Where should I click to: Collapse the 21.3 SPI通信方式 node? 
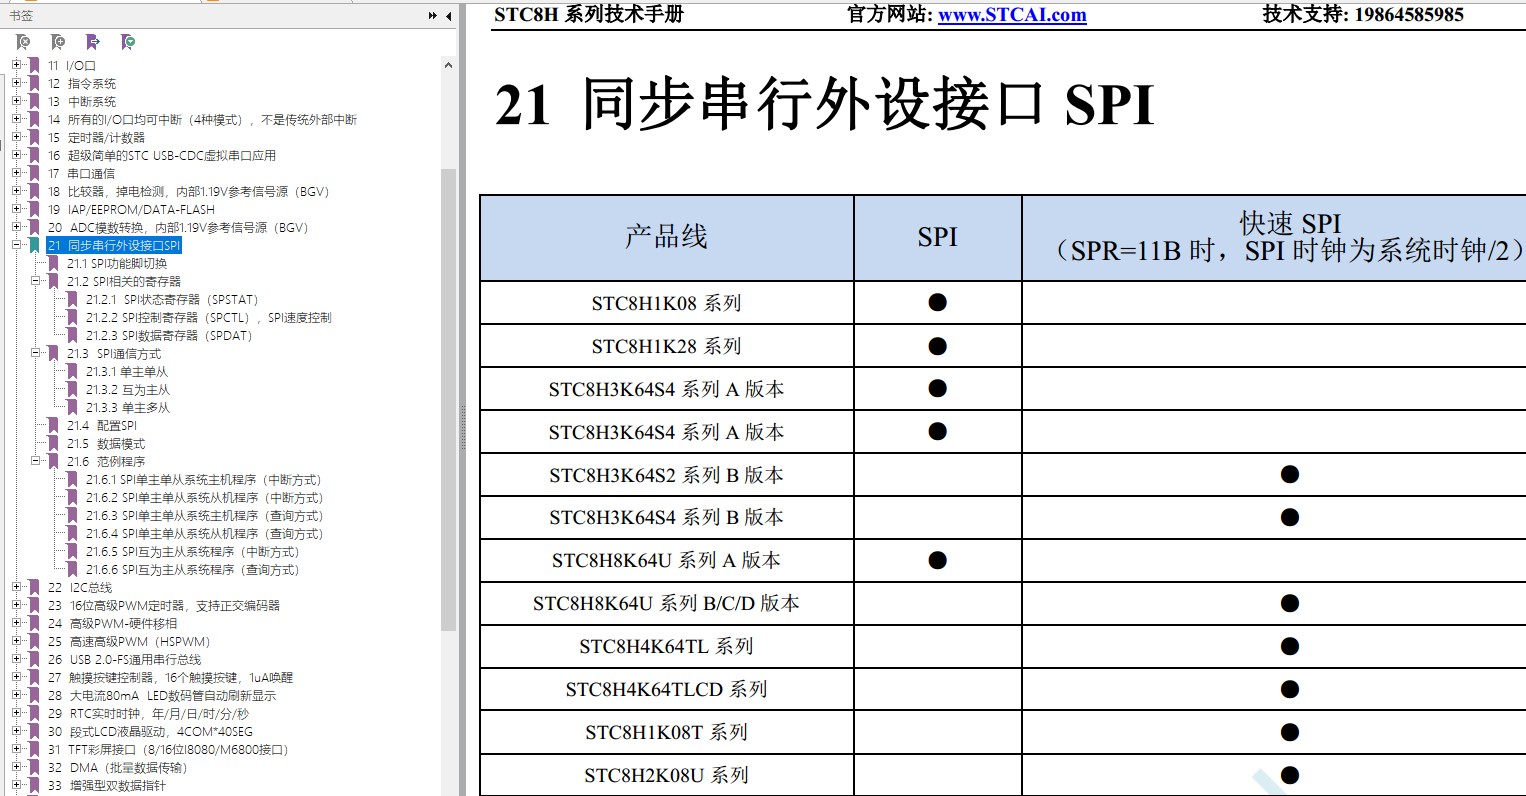tap(35, 353)
